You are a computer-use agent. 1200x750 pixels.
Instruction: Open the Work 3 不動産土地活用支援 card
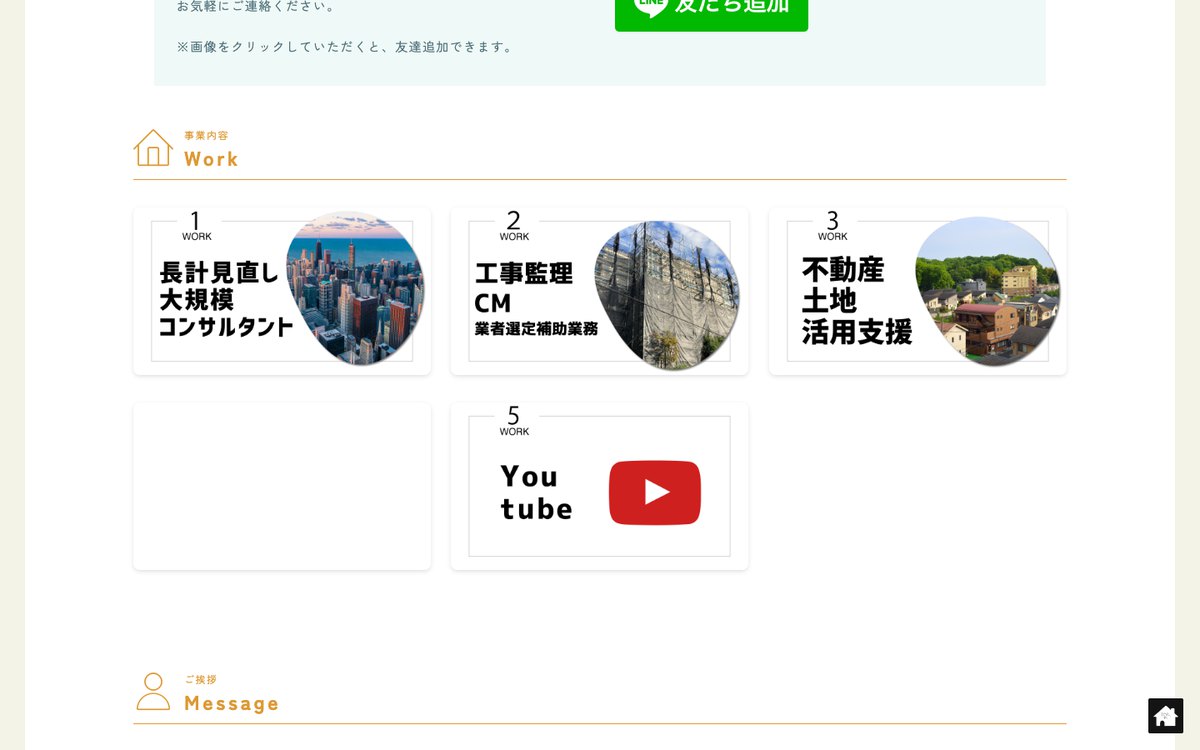coord(918,291)
